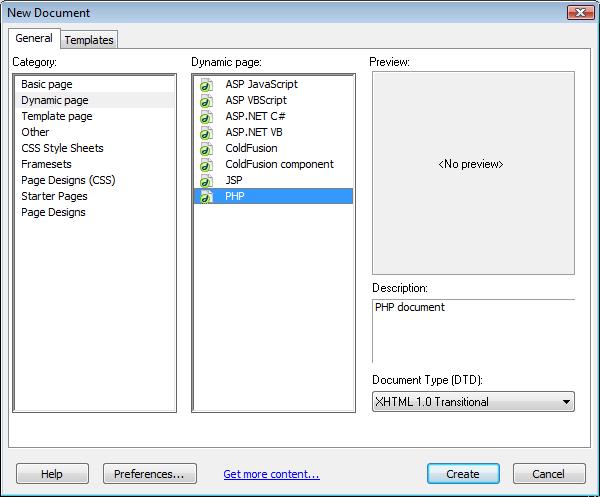Image resolution: width=600 pixels, height=497 pixels.
Task: Switch to the Templates tab
Action: [90, 40]
